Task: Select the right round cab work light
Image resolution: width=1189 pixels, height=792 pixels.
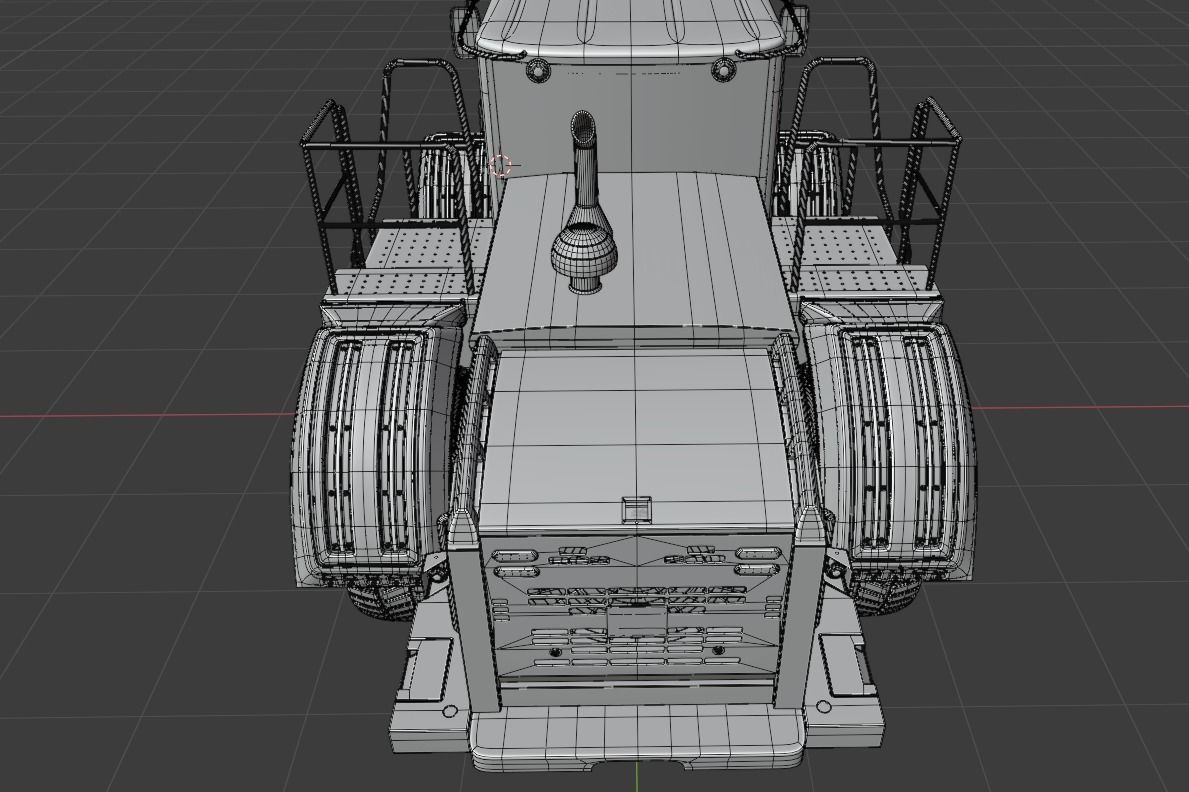Action: click(x=723, y=69)
